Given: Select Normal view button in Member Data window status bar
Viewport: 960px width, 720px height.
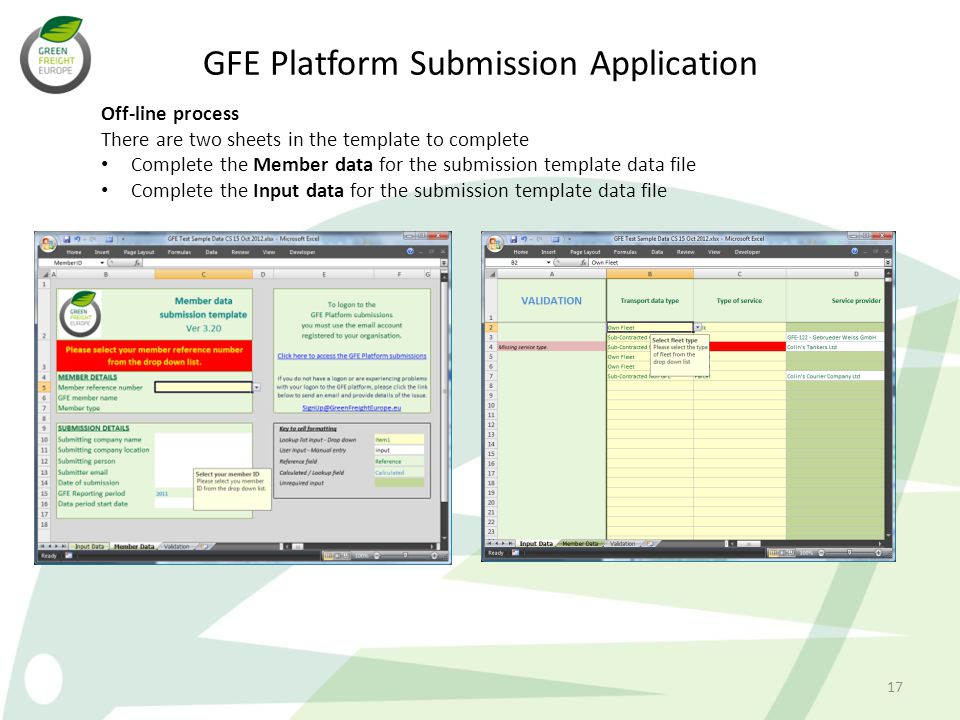Looking at the screenshot, I should pos(328,555).
